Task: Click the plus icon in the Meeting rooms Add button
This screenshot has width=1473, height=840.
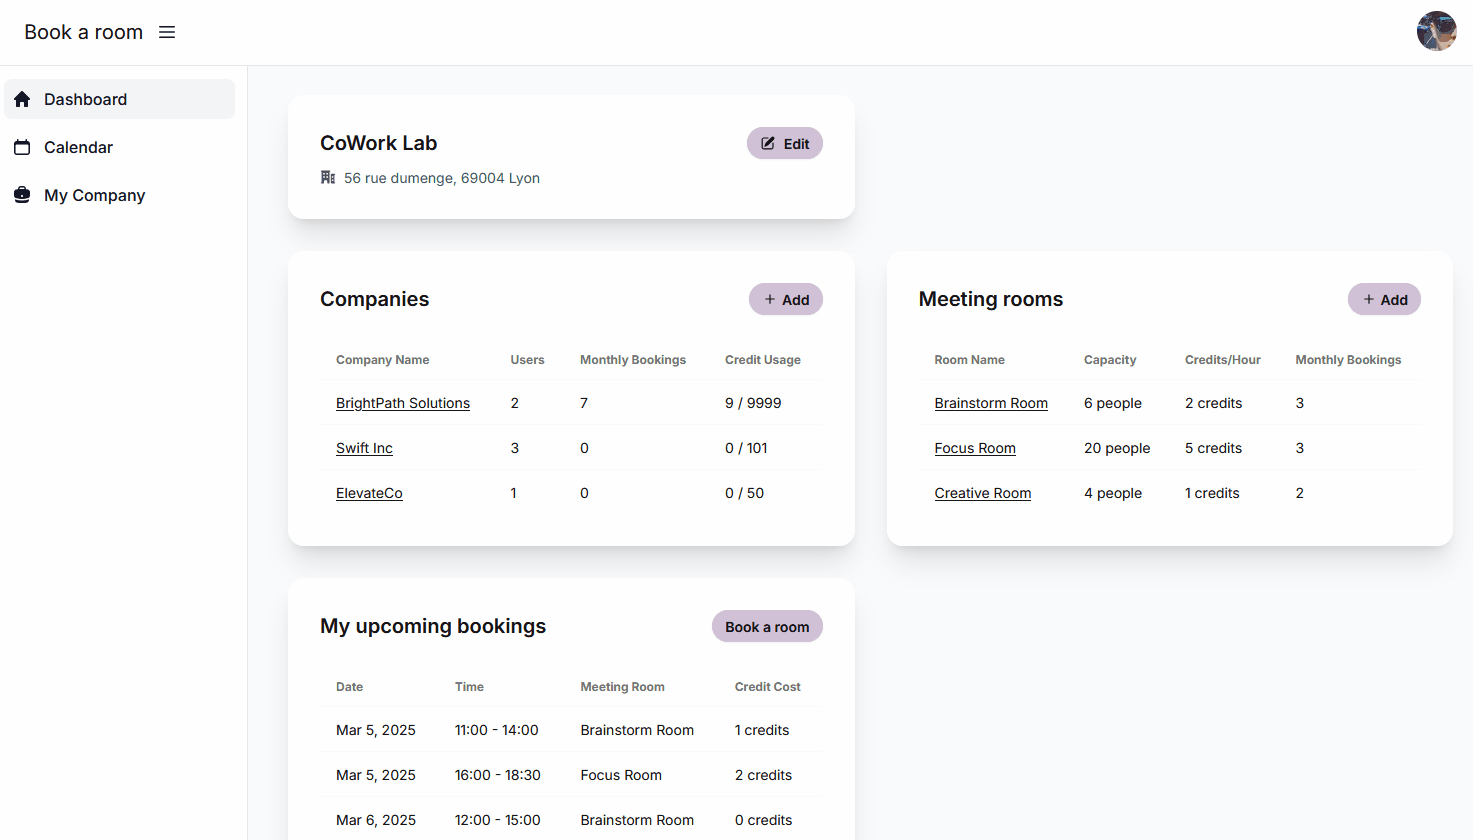Action: coord(1369,299)
